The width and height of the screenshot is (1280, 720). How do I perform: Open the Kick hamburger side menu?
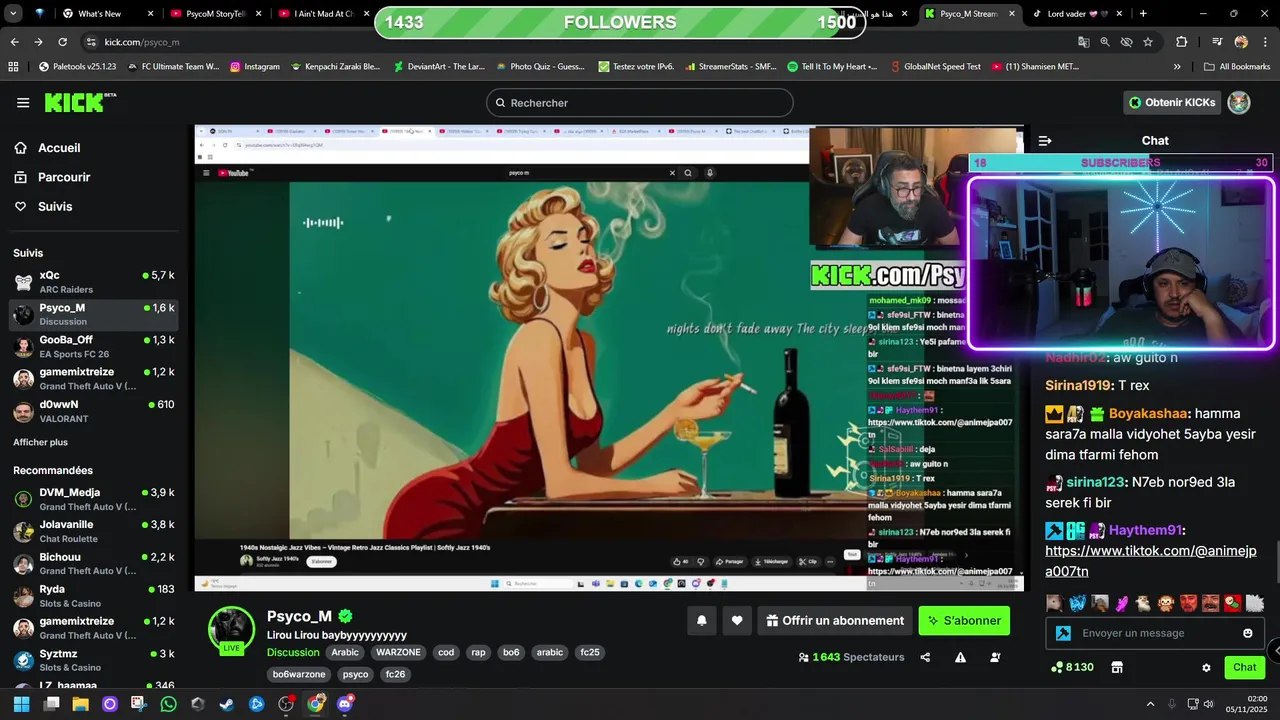23,103
